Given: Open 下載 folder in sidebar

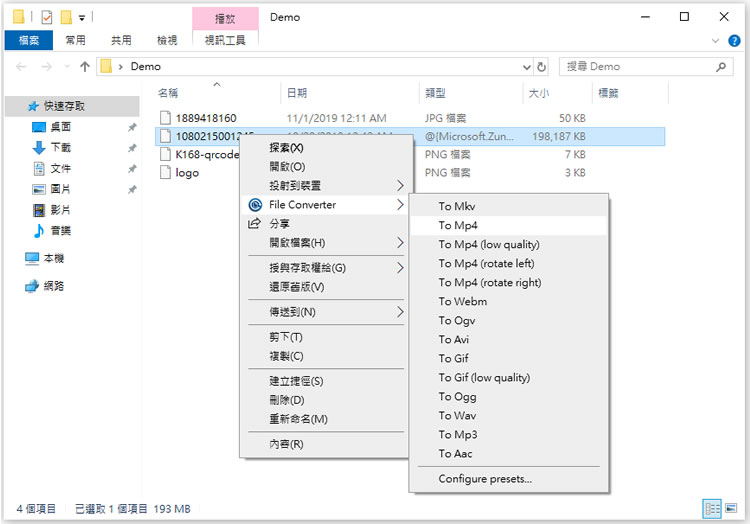Looking at the screenshot, I should coord(61,147).
